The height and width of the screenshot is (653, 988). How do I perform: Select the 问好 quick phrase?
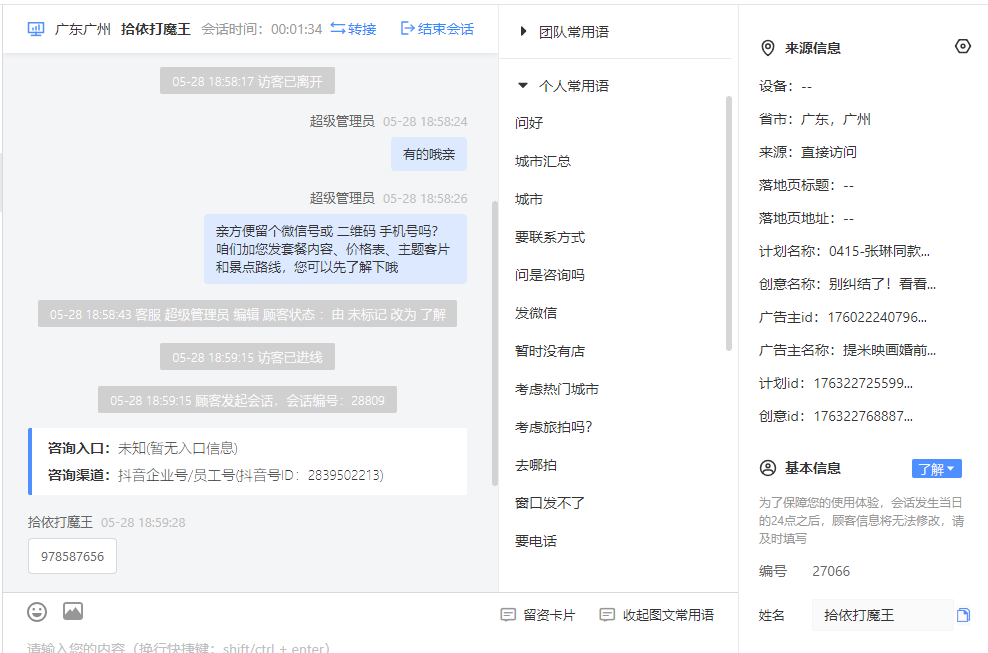pyautogui.click(x=529, y=123)
